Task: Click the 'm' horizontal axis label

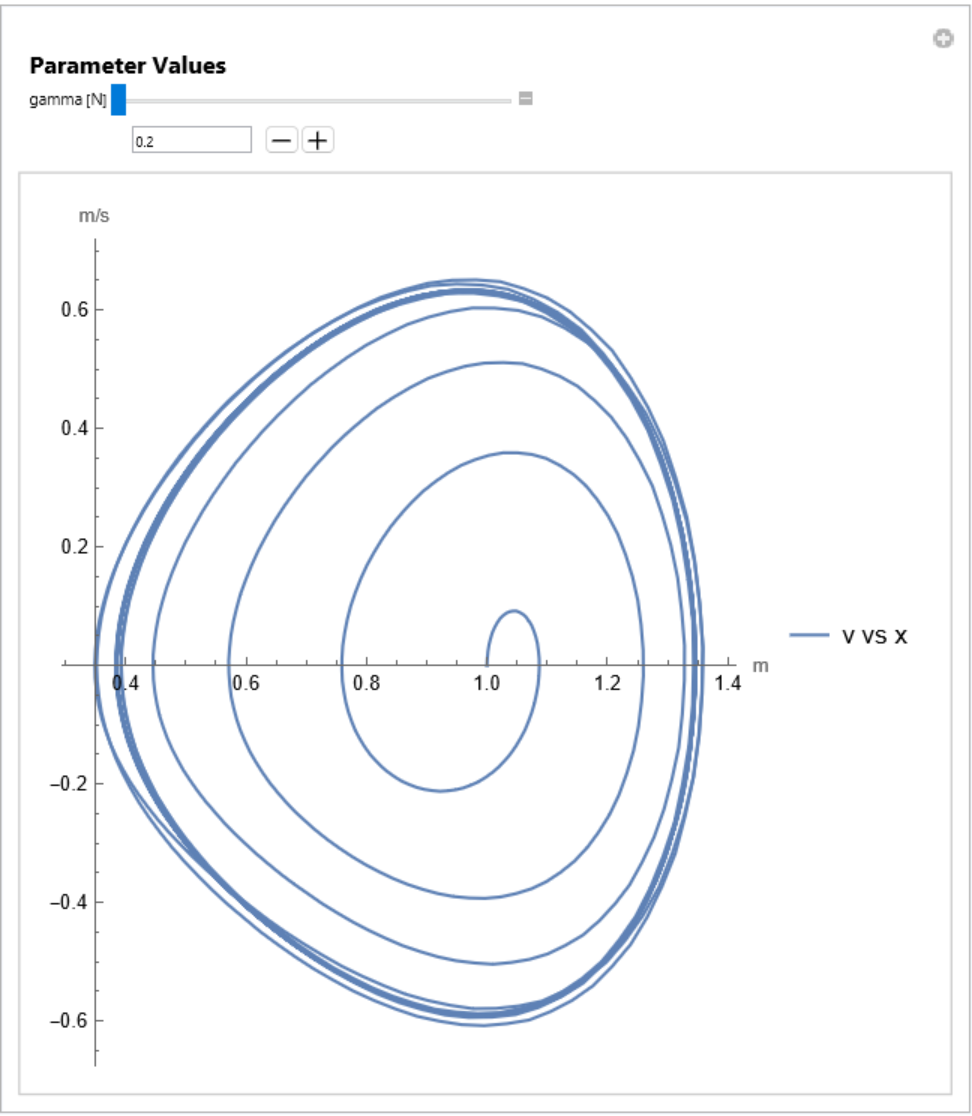Action: coord(760,665)
